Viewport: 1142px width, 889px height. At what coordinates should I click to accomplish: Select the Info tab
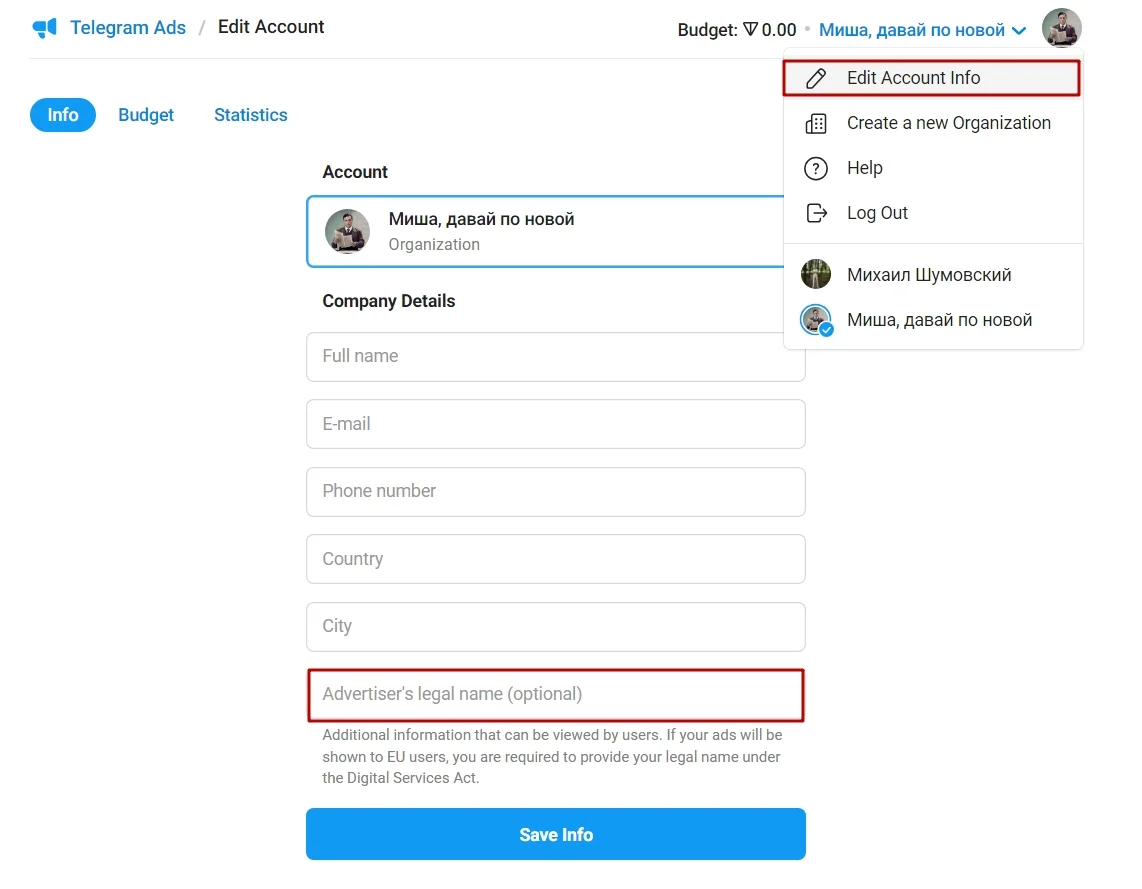pos(63,115)
